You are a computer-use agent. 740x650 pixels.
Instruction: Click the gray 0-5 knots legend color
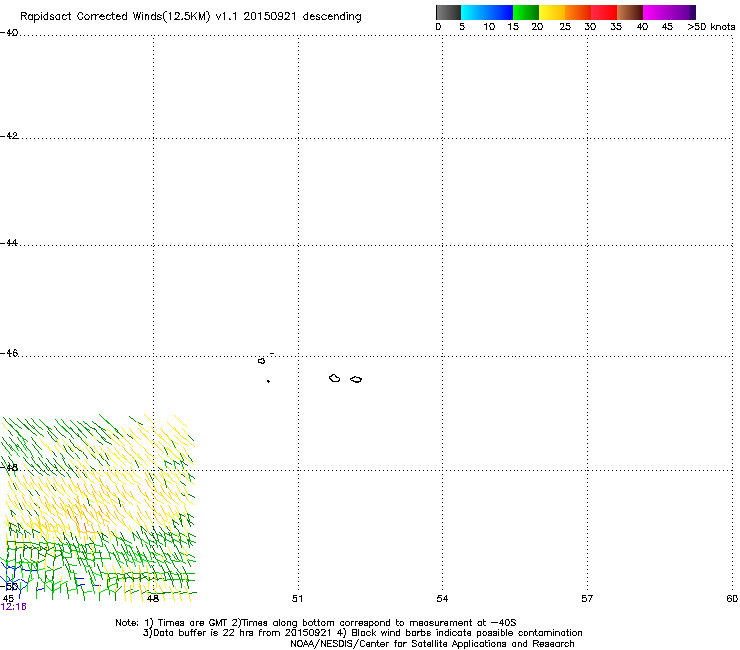[x=448, y=12]
